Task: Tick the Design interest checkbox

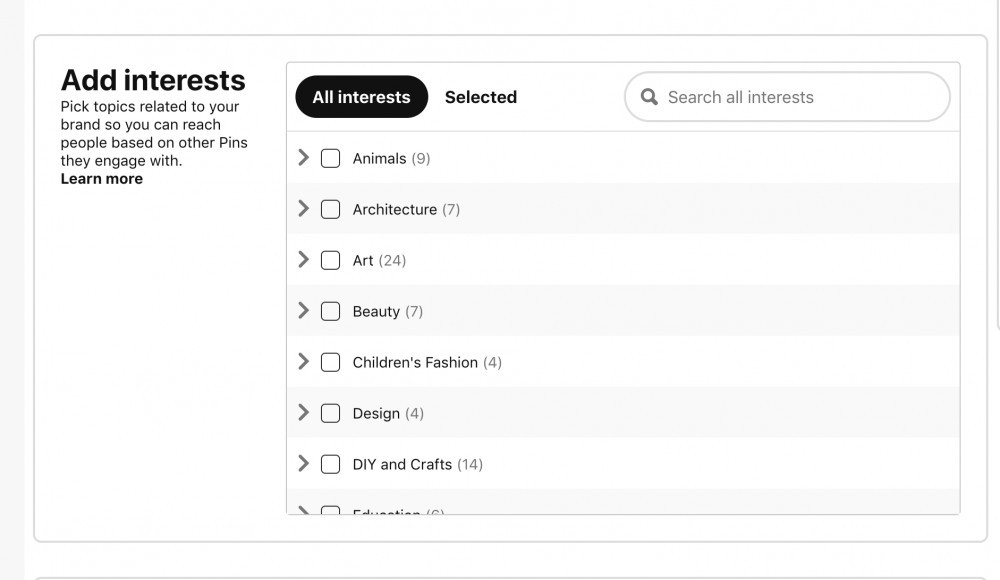Action: (330, 413)
